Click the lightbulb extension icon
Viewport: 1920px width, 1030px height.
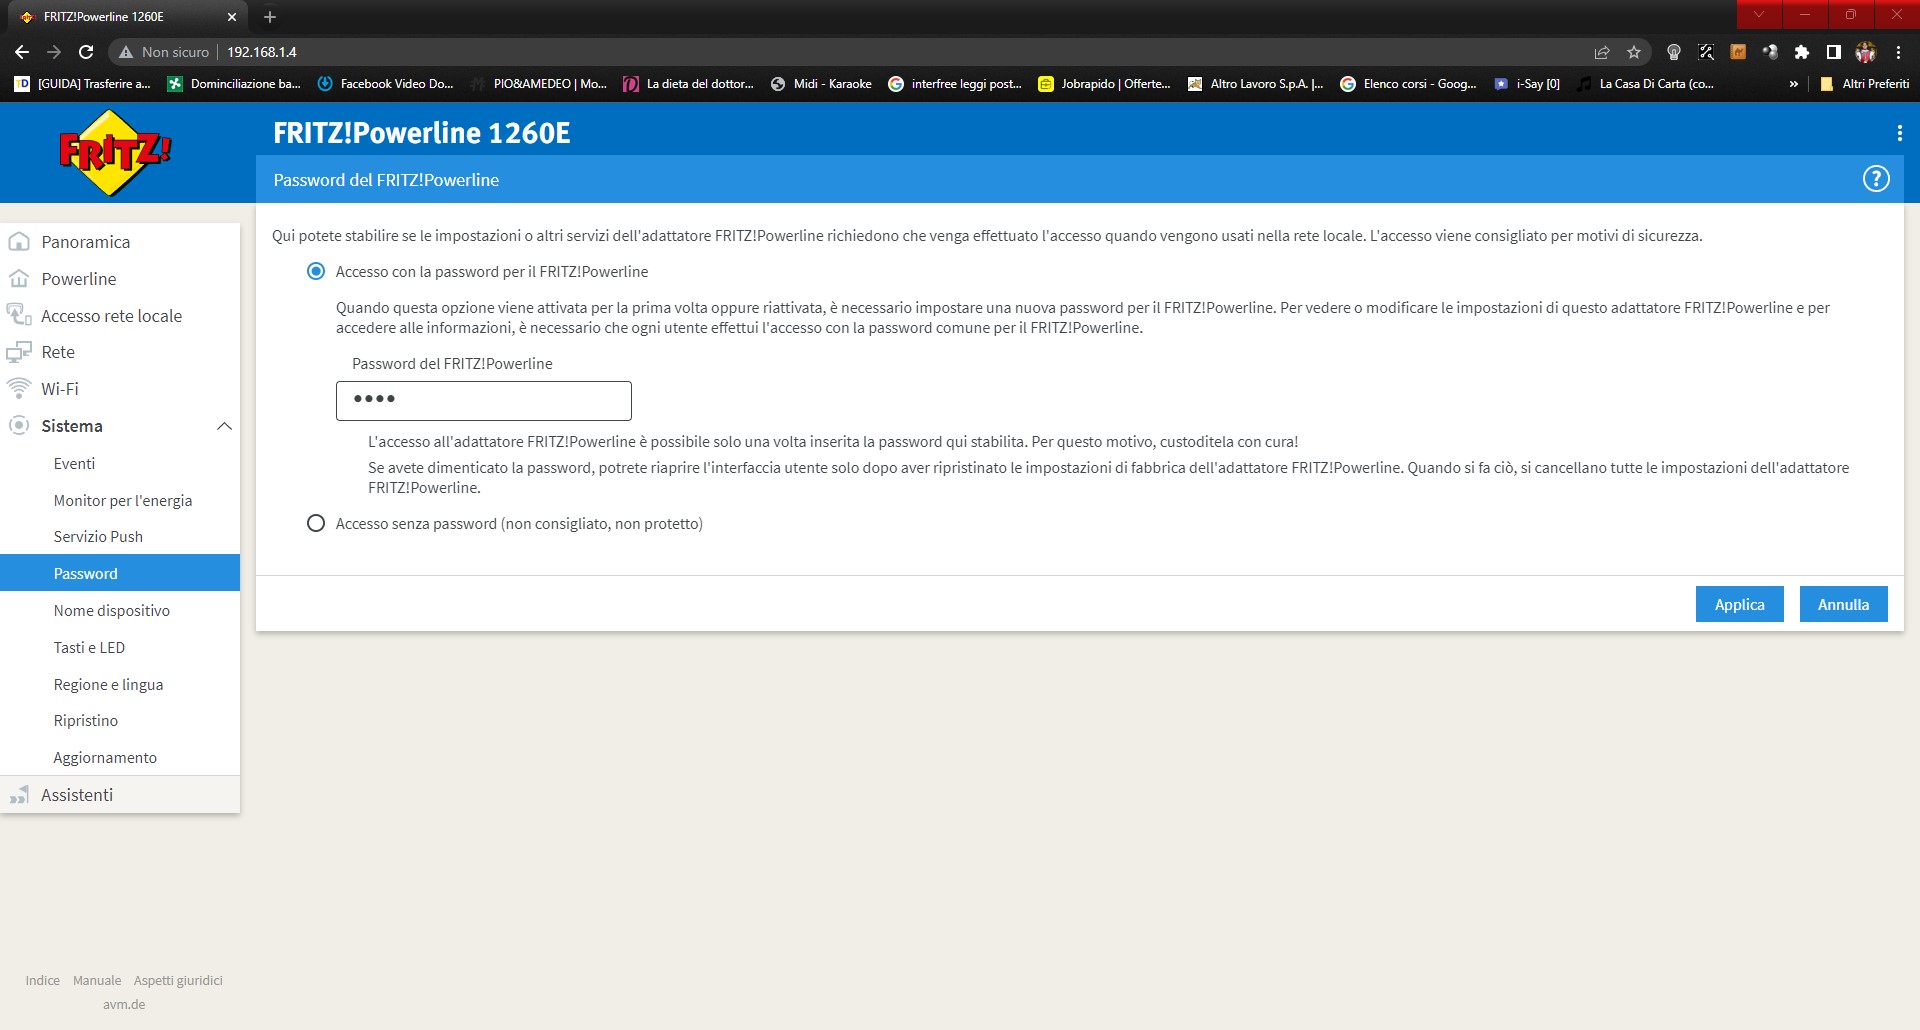click(1674, 52)
